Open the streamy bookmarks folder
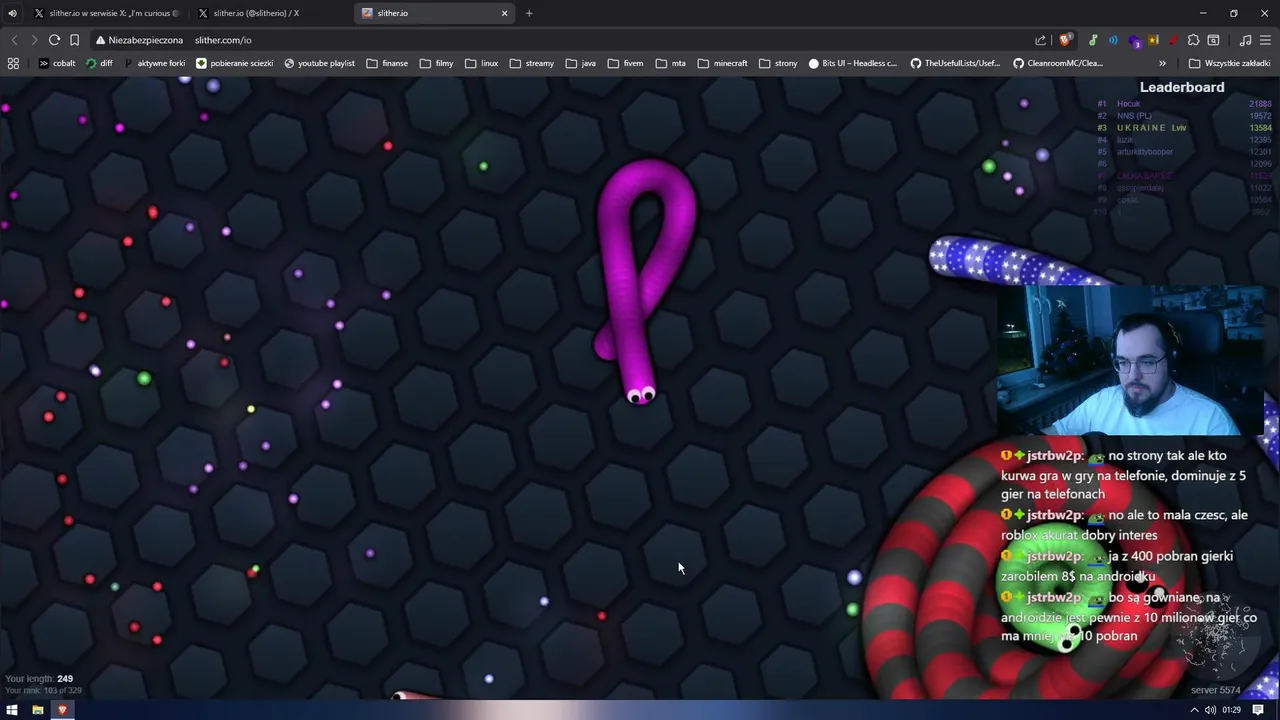Image resolution: width=1280 pixels, height=720 pixels. 531,63
